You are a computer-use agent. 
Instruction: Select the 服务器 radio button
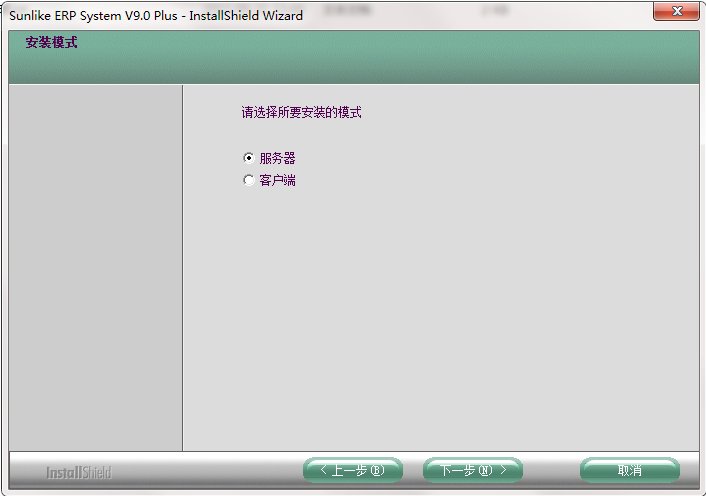pos(249,158)
